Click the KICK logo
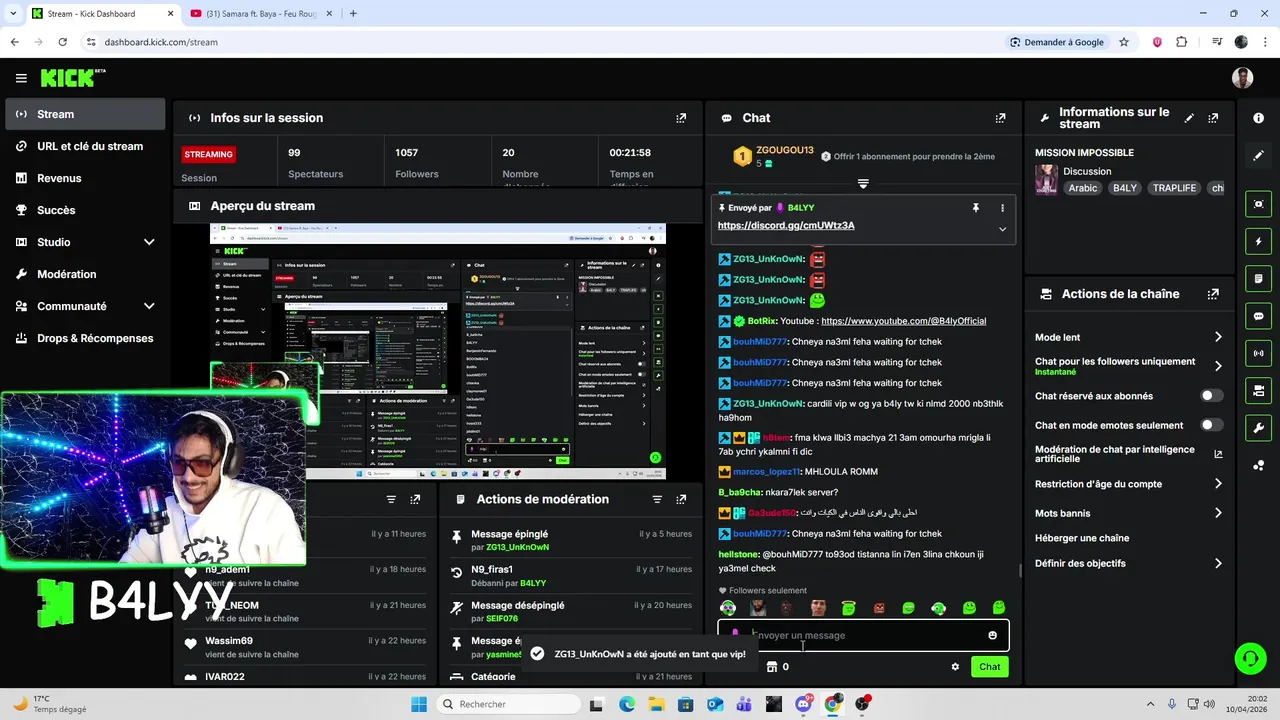This screenshot has height=720, width=1280. click(x=73, y=78)
